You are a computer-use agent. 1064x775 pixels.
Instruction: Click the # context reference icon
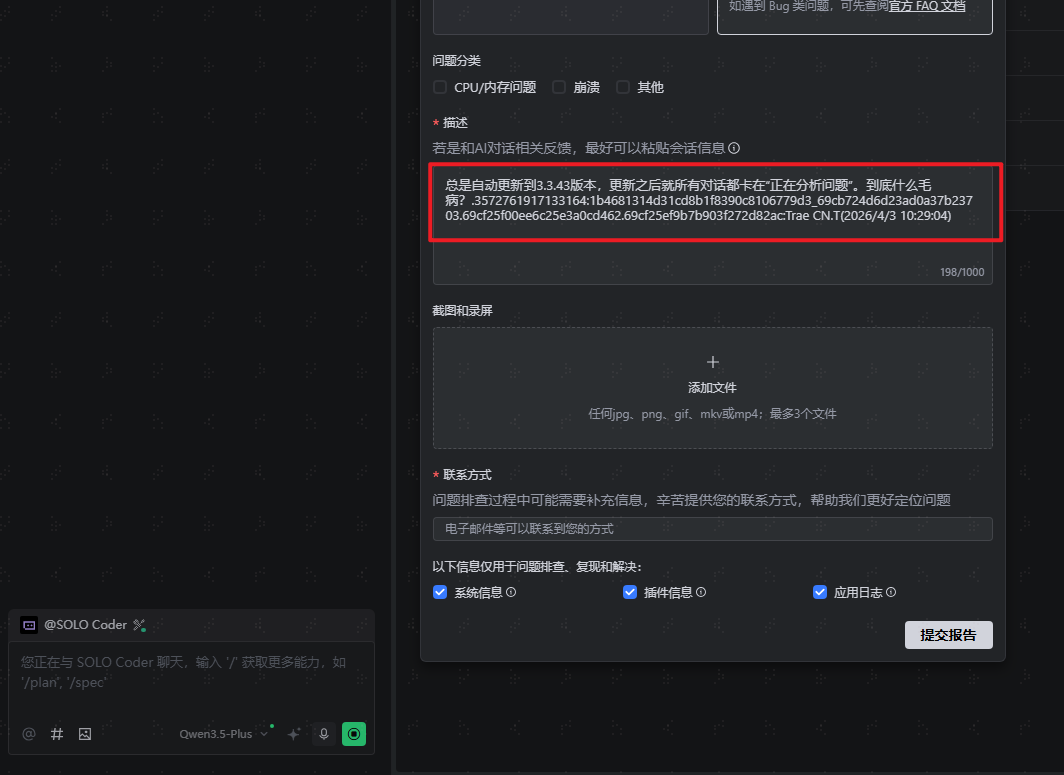pos(57,734)
